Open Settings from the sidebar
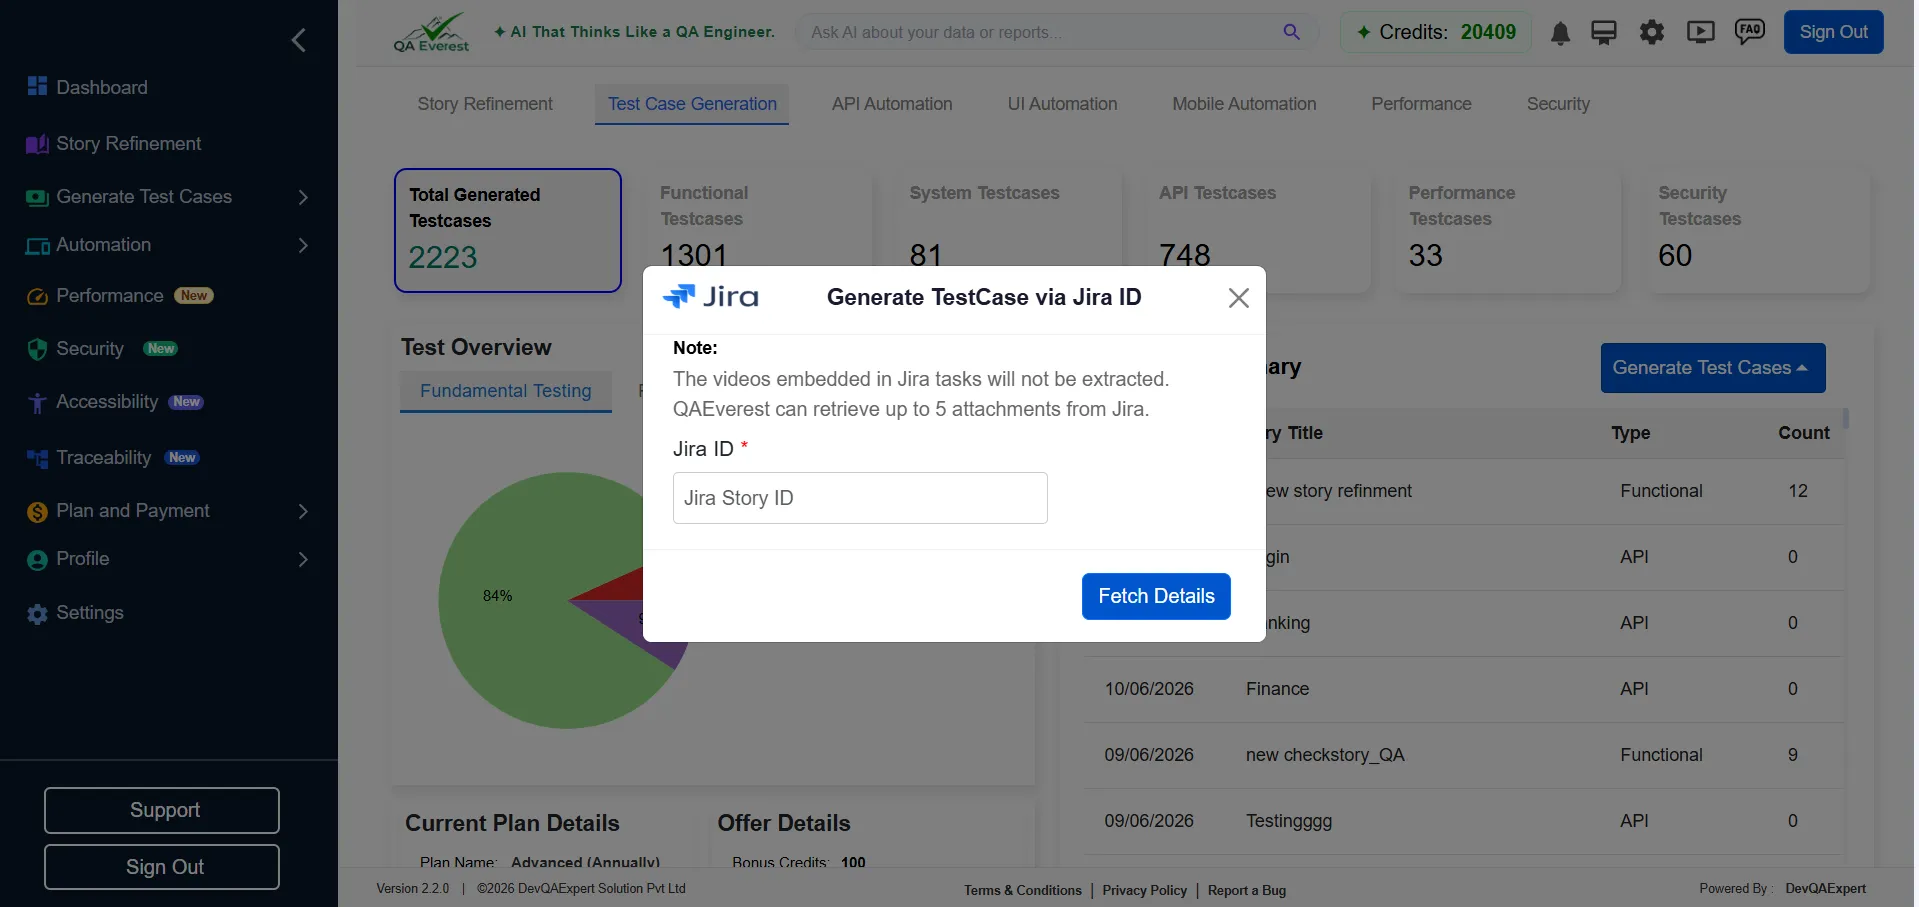 pos(89,613)
